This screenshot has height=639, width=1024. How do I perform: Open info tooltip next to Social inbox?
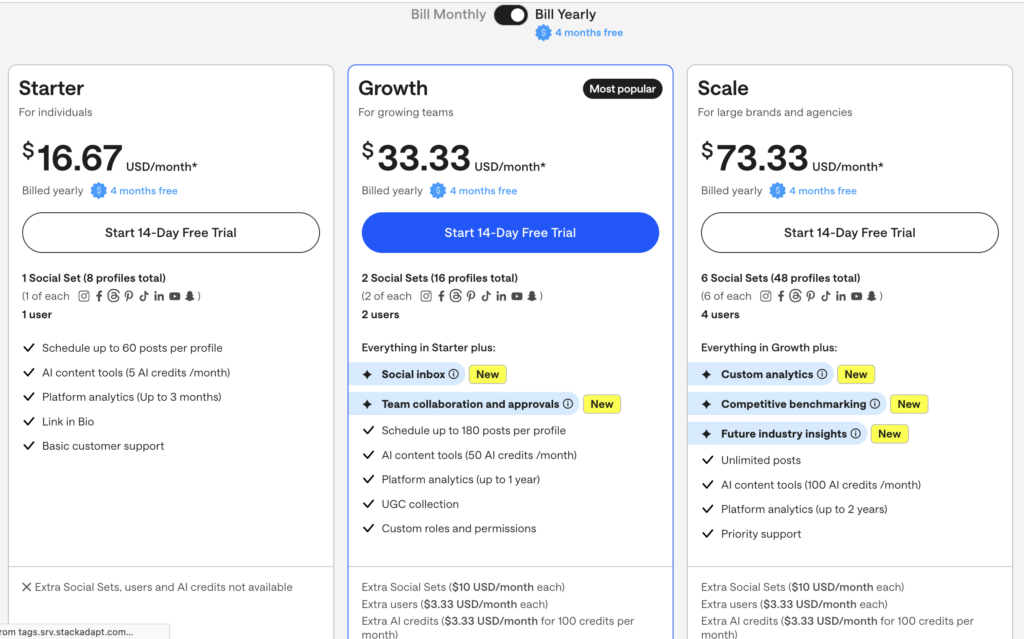[454, 375]
